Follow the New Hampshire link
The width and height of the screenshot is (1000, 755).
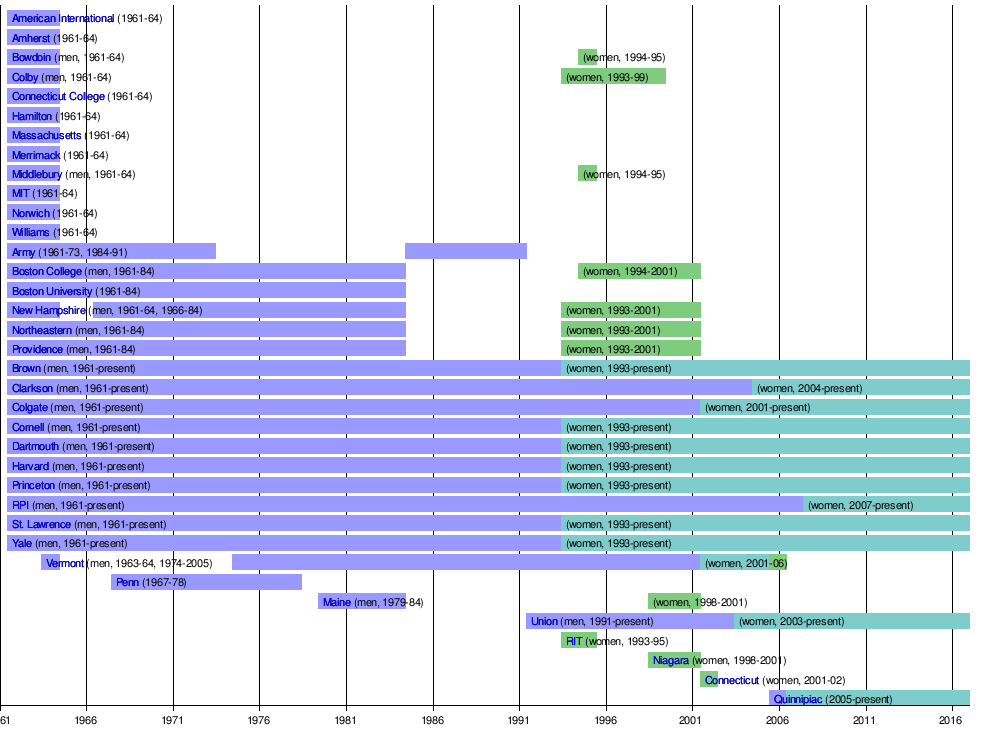coord(48,311)
